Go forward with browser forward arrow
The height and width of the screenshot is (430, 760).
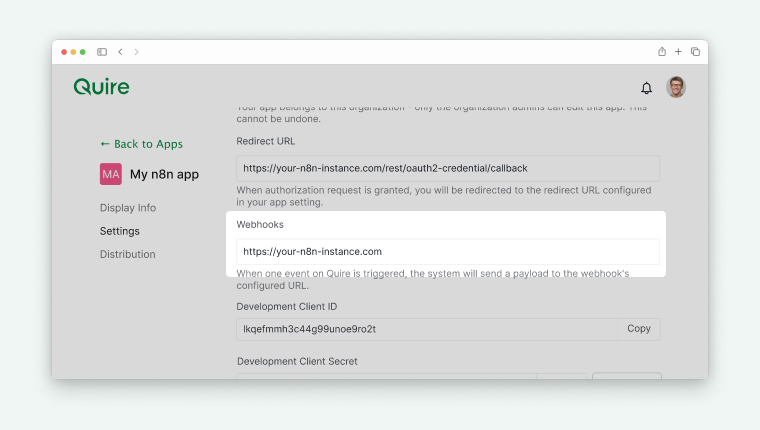tap(136, 52)
